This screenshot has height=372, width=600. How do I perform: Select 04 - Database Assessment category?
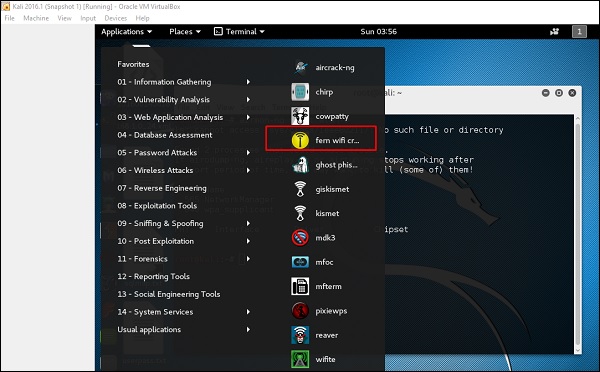[165, 135]
